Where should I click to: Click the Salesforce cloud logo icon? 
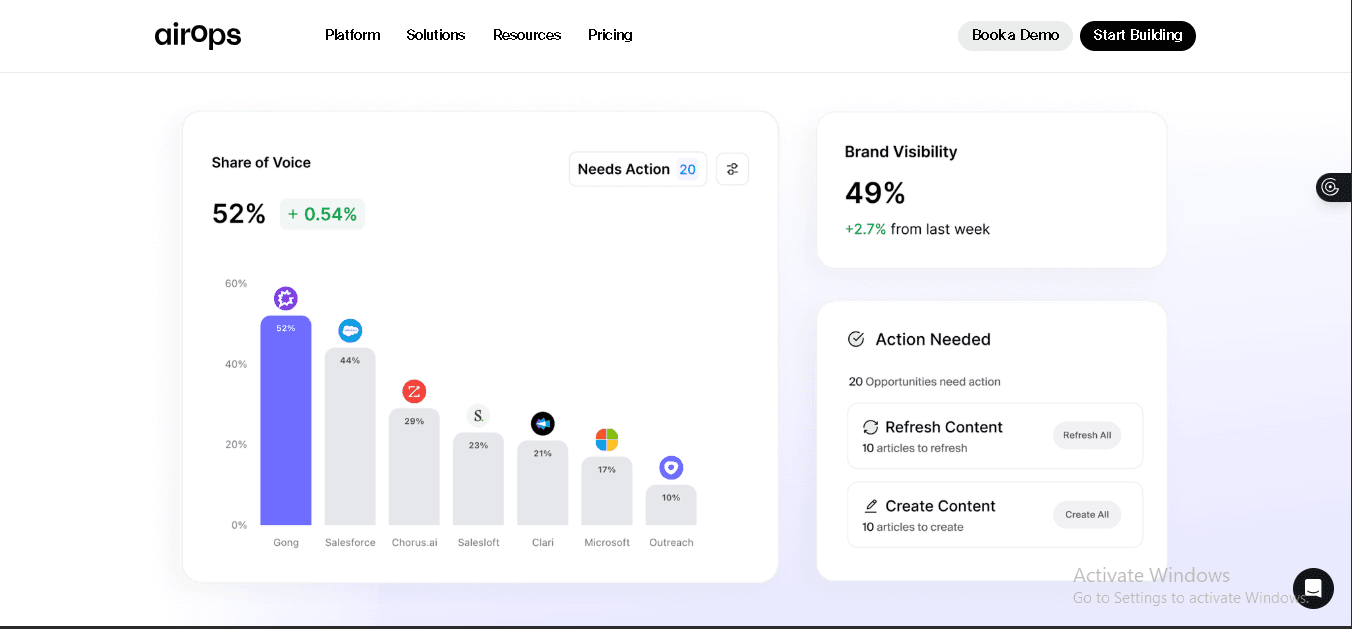tap(350, 331)
